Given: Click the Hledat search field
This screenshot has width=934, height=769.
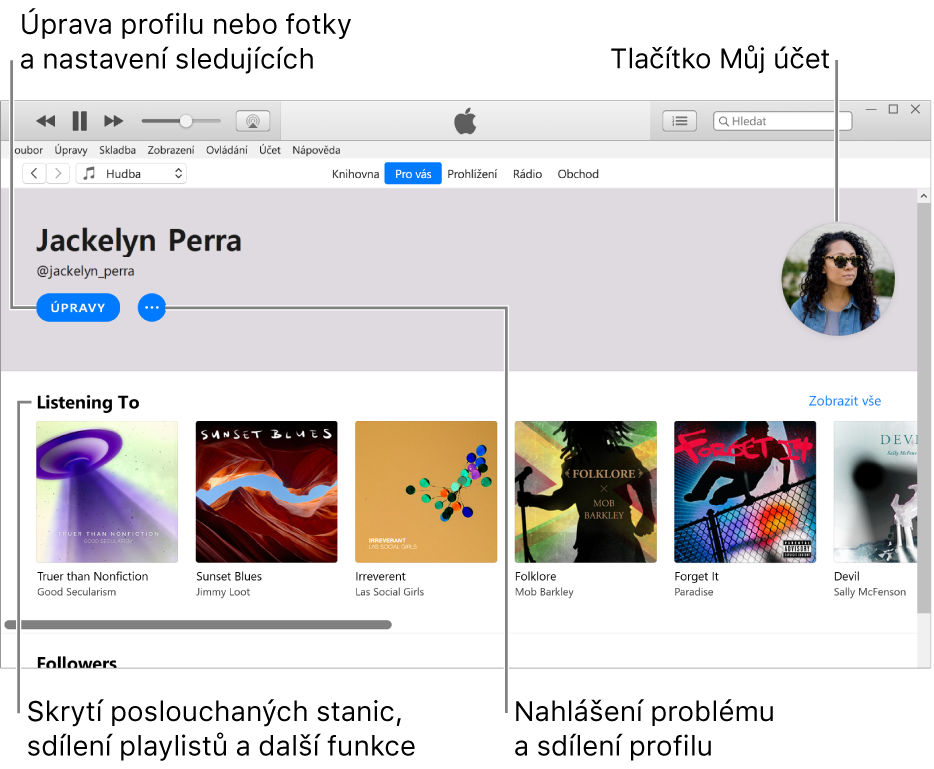Looking at the screenshot, I should pyautogui.click(x=782, y=120).
